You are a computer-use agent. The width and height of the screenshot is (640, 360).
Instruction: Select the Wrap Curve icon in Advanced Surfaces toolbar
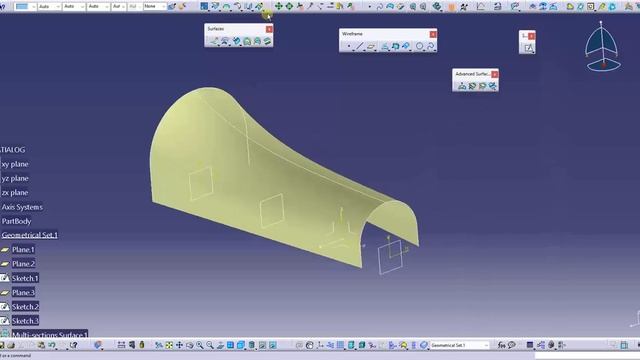click(472, 86)
